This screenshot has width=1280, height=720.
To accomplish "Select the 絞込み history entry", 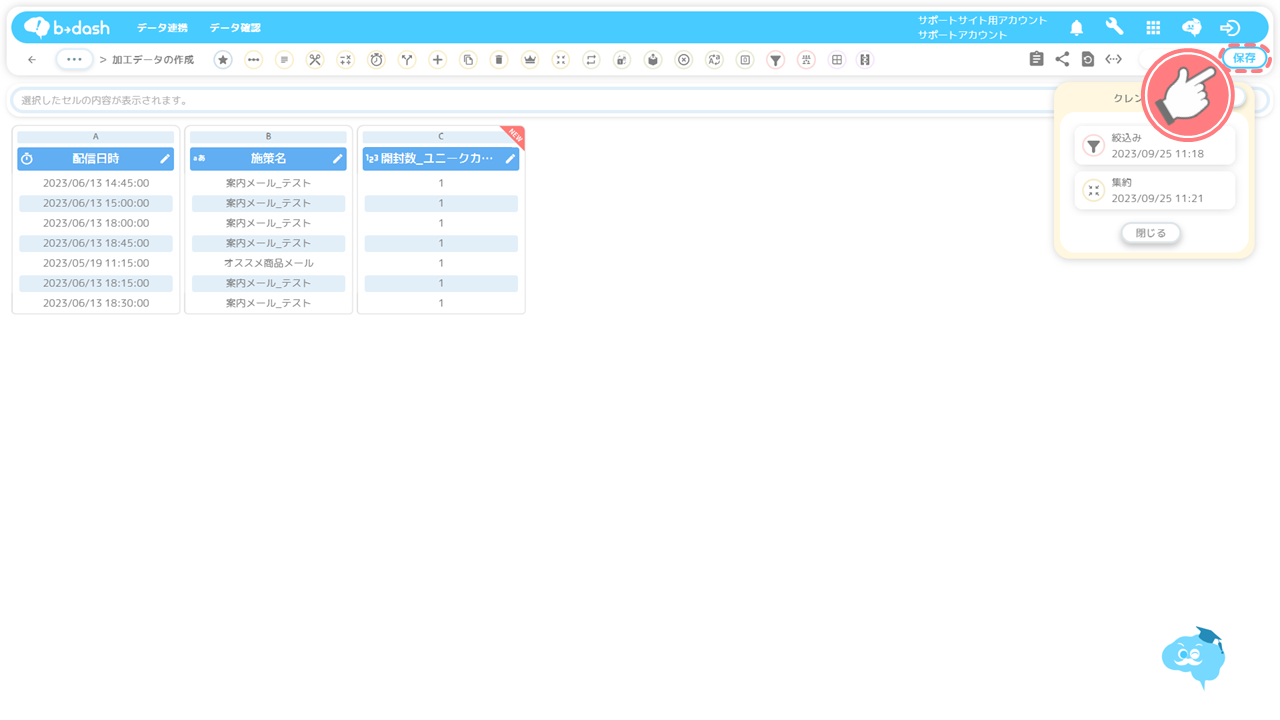I will (x=1155, y=146).
